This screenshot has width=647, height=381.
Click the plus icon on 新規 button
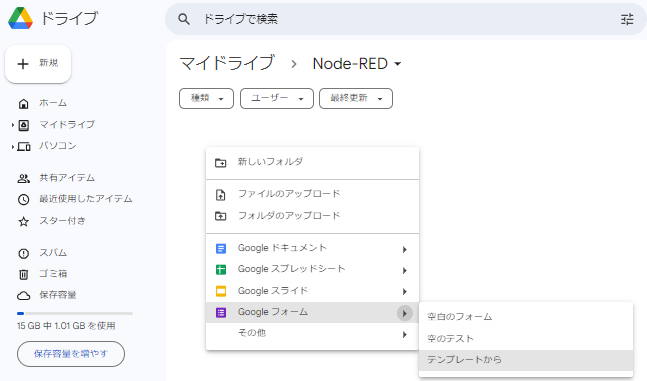tap(23, 64)
